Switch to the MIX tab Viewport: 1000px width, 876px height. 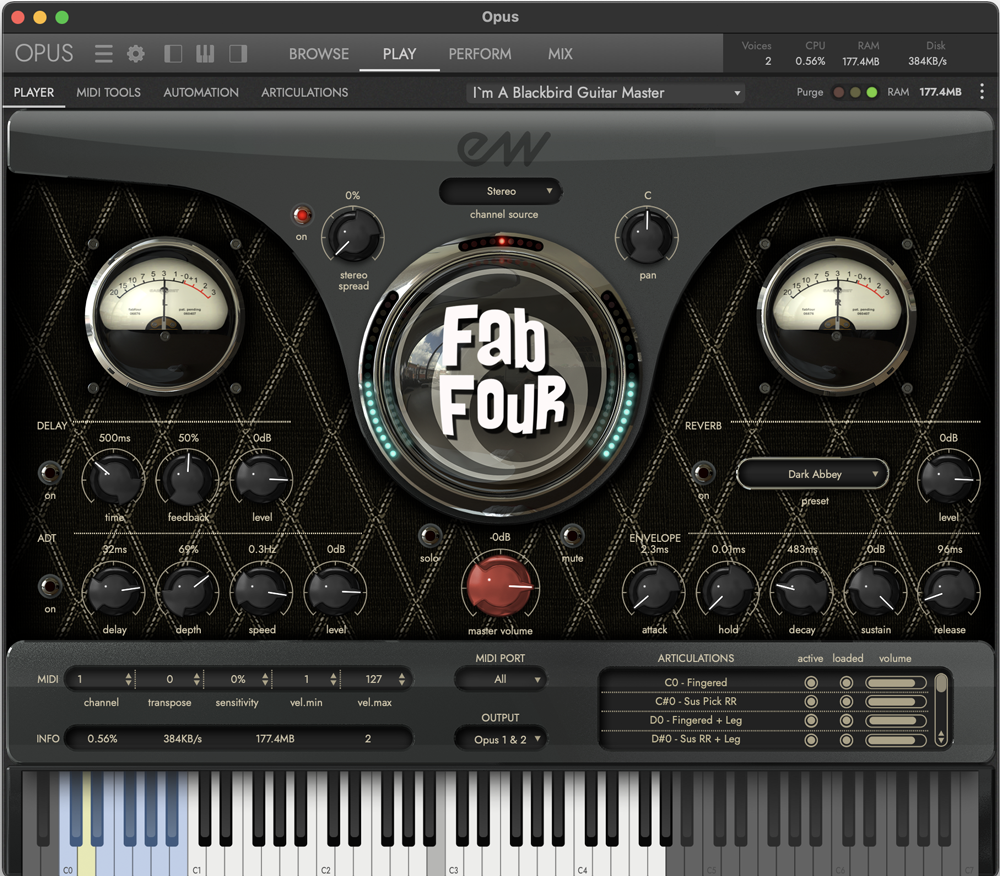pyautogui.click(x=559, y=54)
